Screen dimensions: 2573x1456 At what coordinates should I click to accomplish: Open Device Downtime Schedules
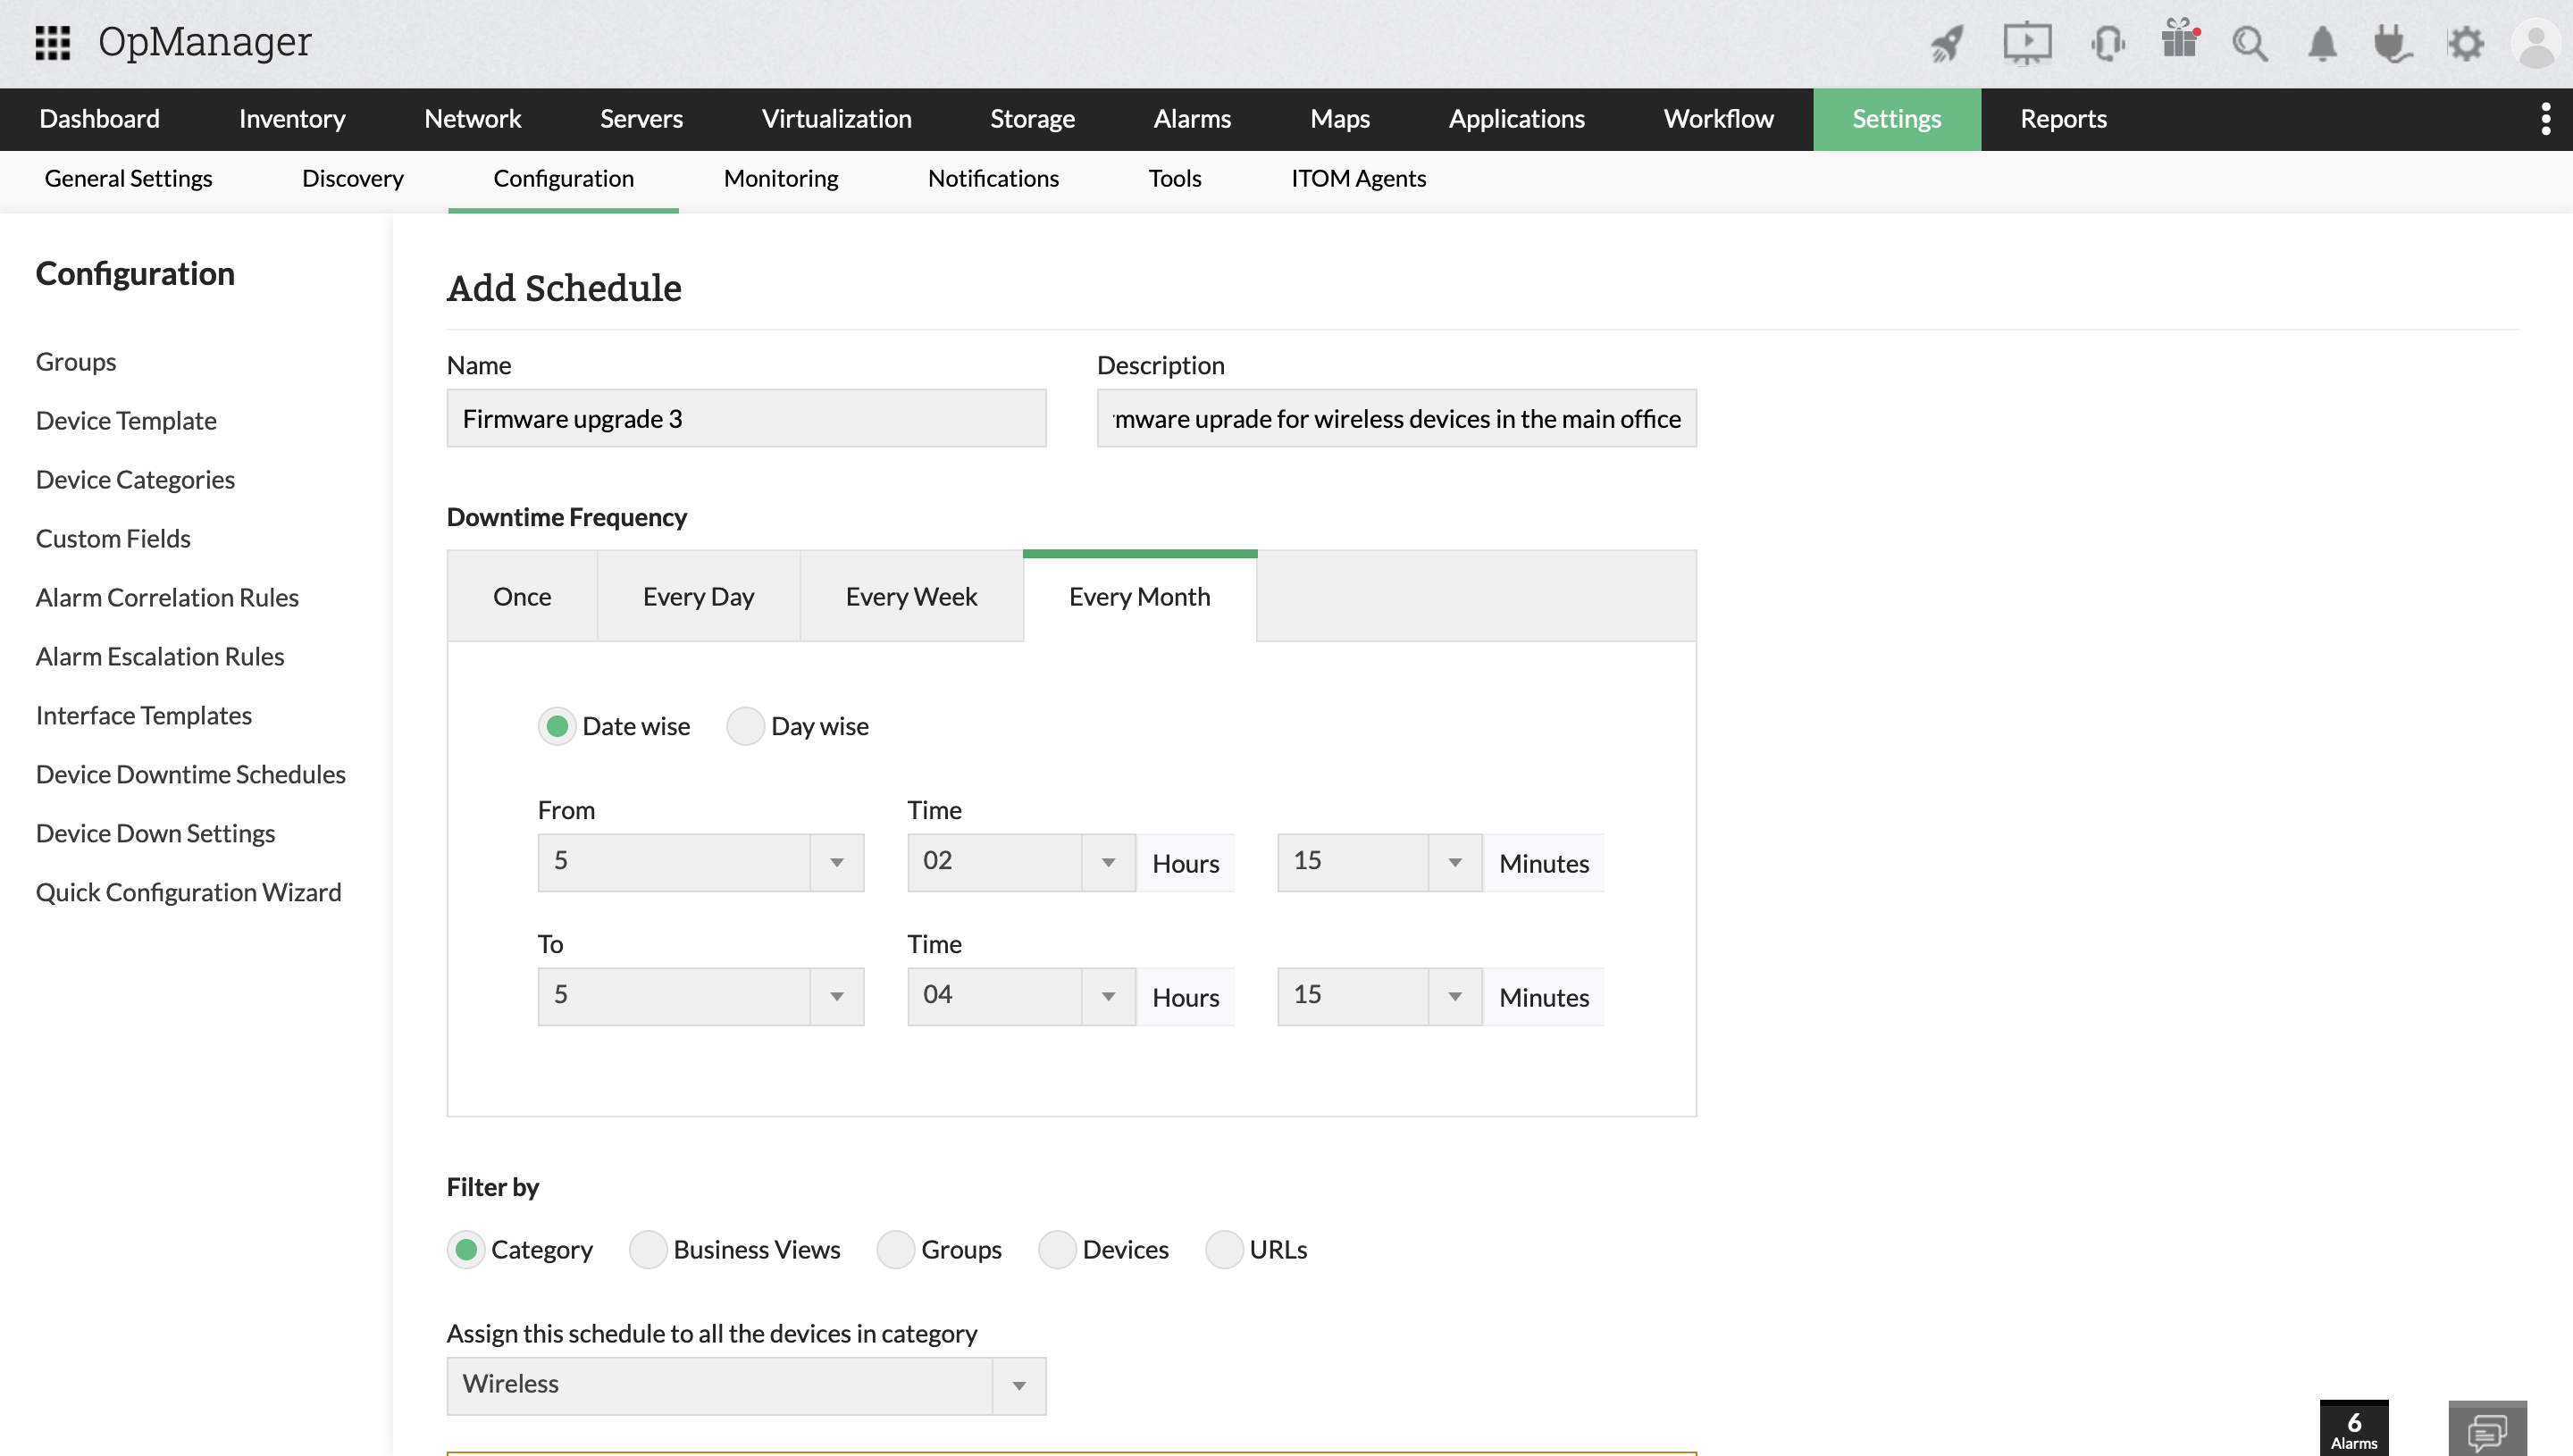click(190, 774)
